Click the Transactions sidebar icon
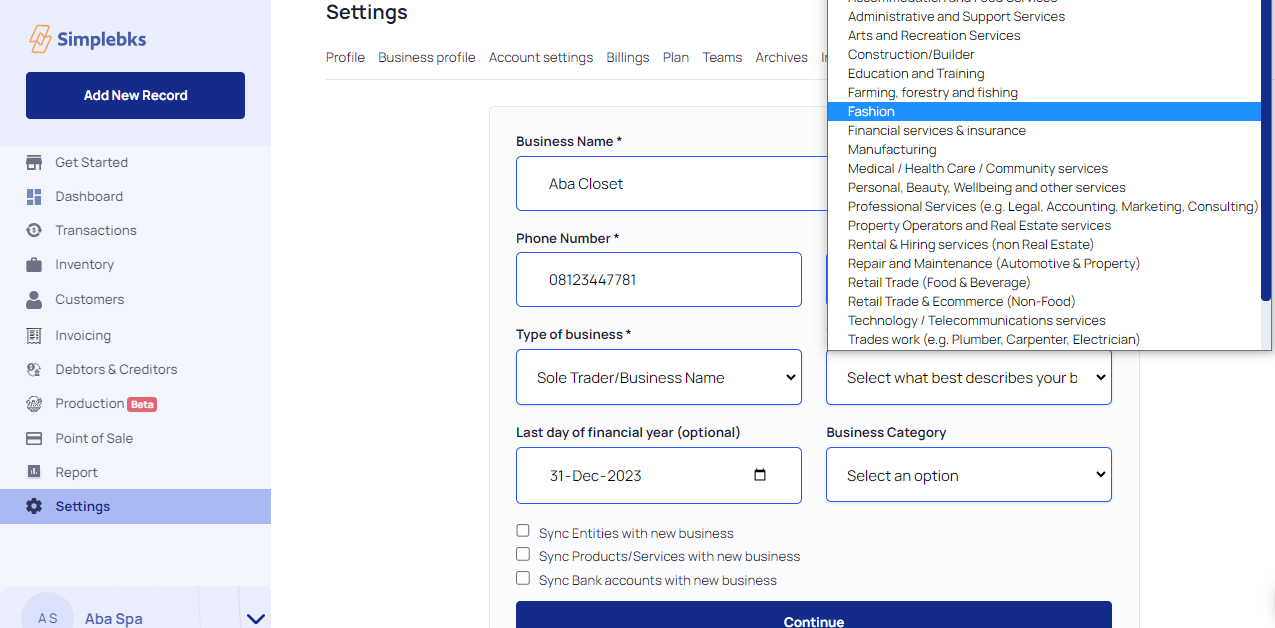Viewport: 1275px width, 628px height. 34,231
